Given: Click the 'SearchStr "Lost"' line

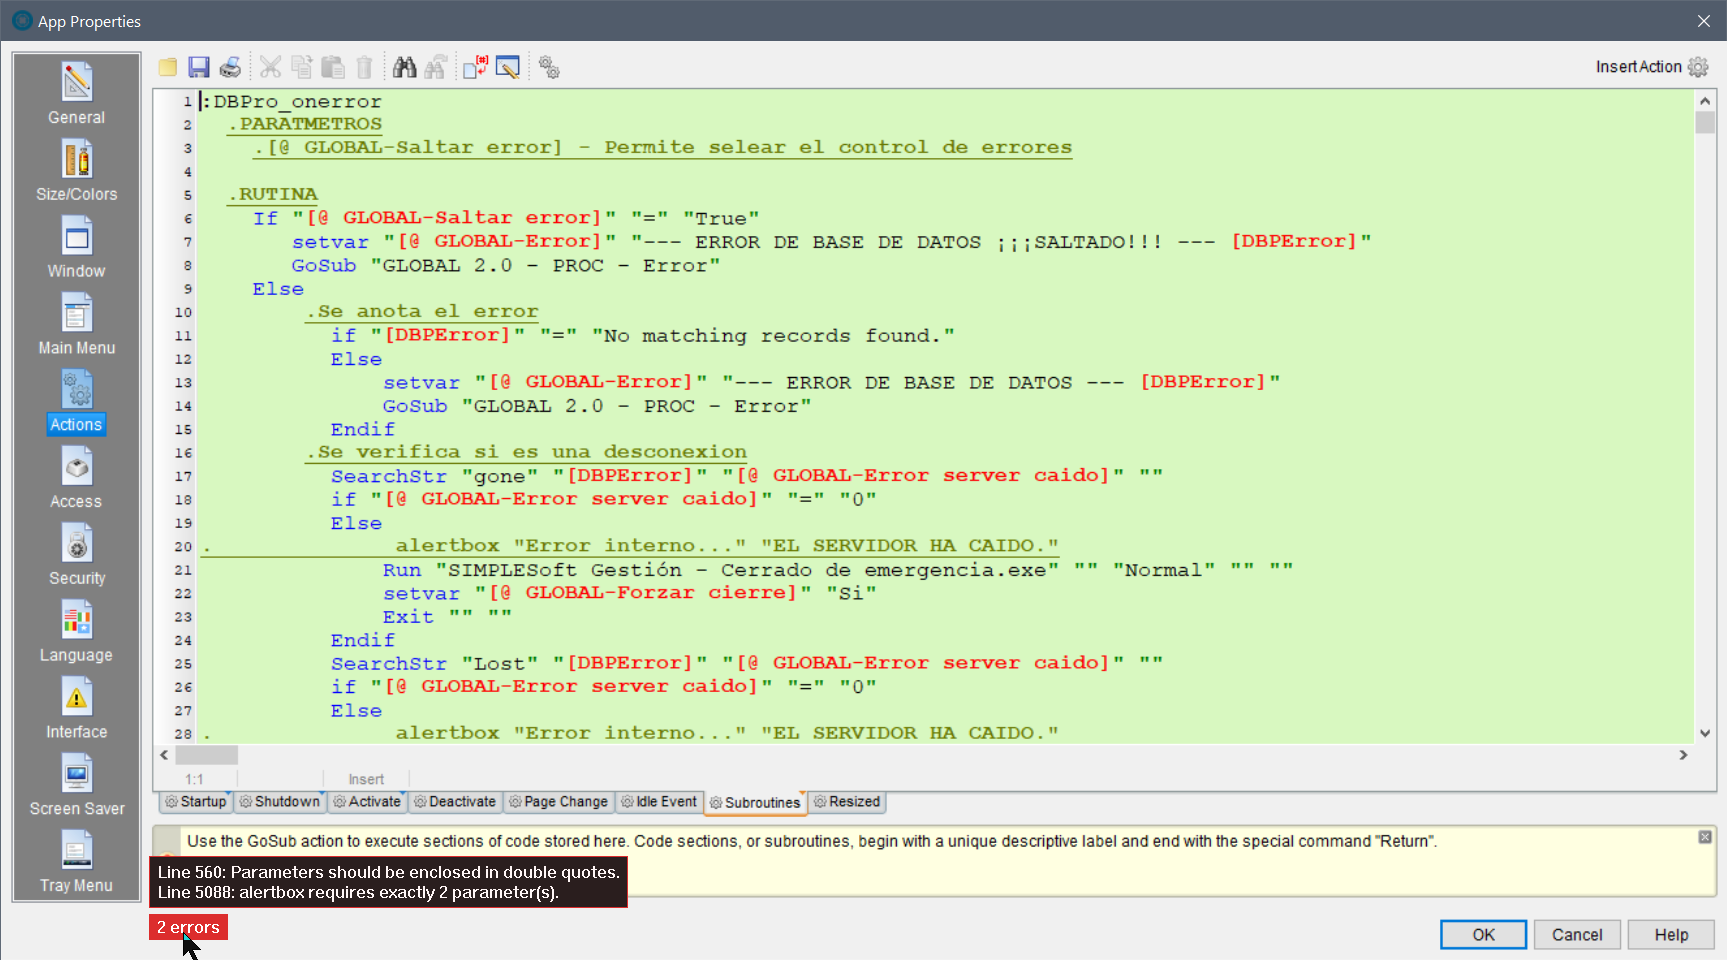Looking at the screenshot, I should (747, 663).
